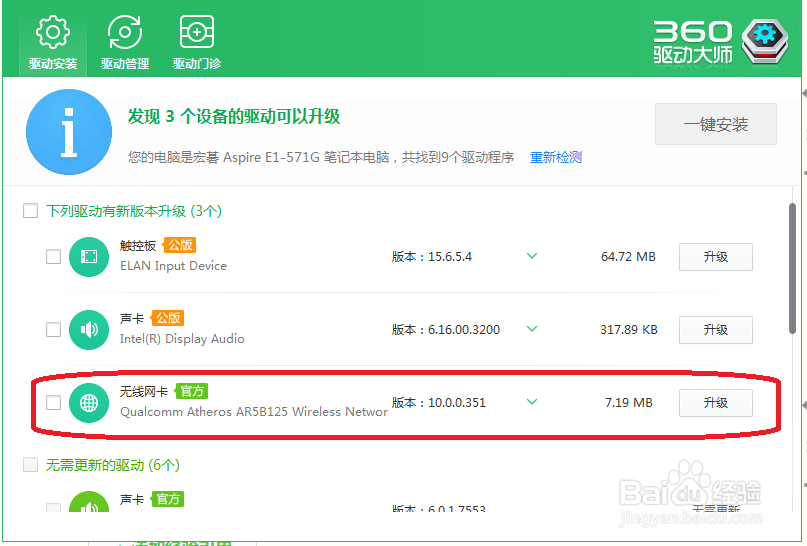Image resolution: width=807 pixels, height=546 pixels.
Task: Expand version dropdown for 10.0.0.351
Action: click(x=532, y=402)
